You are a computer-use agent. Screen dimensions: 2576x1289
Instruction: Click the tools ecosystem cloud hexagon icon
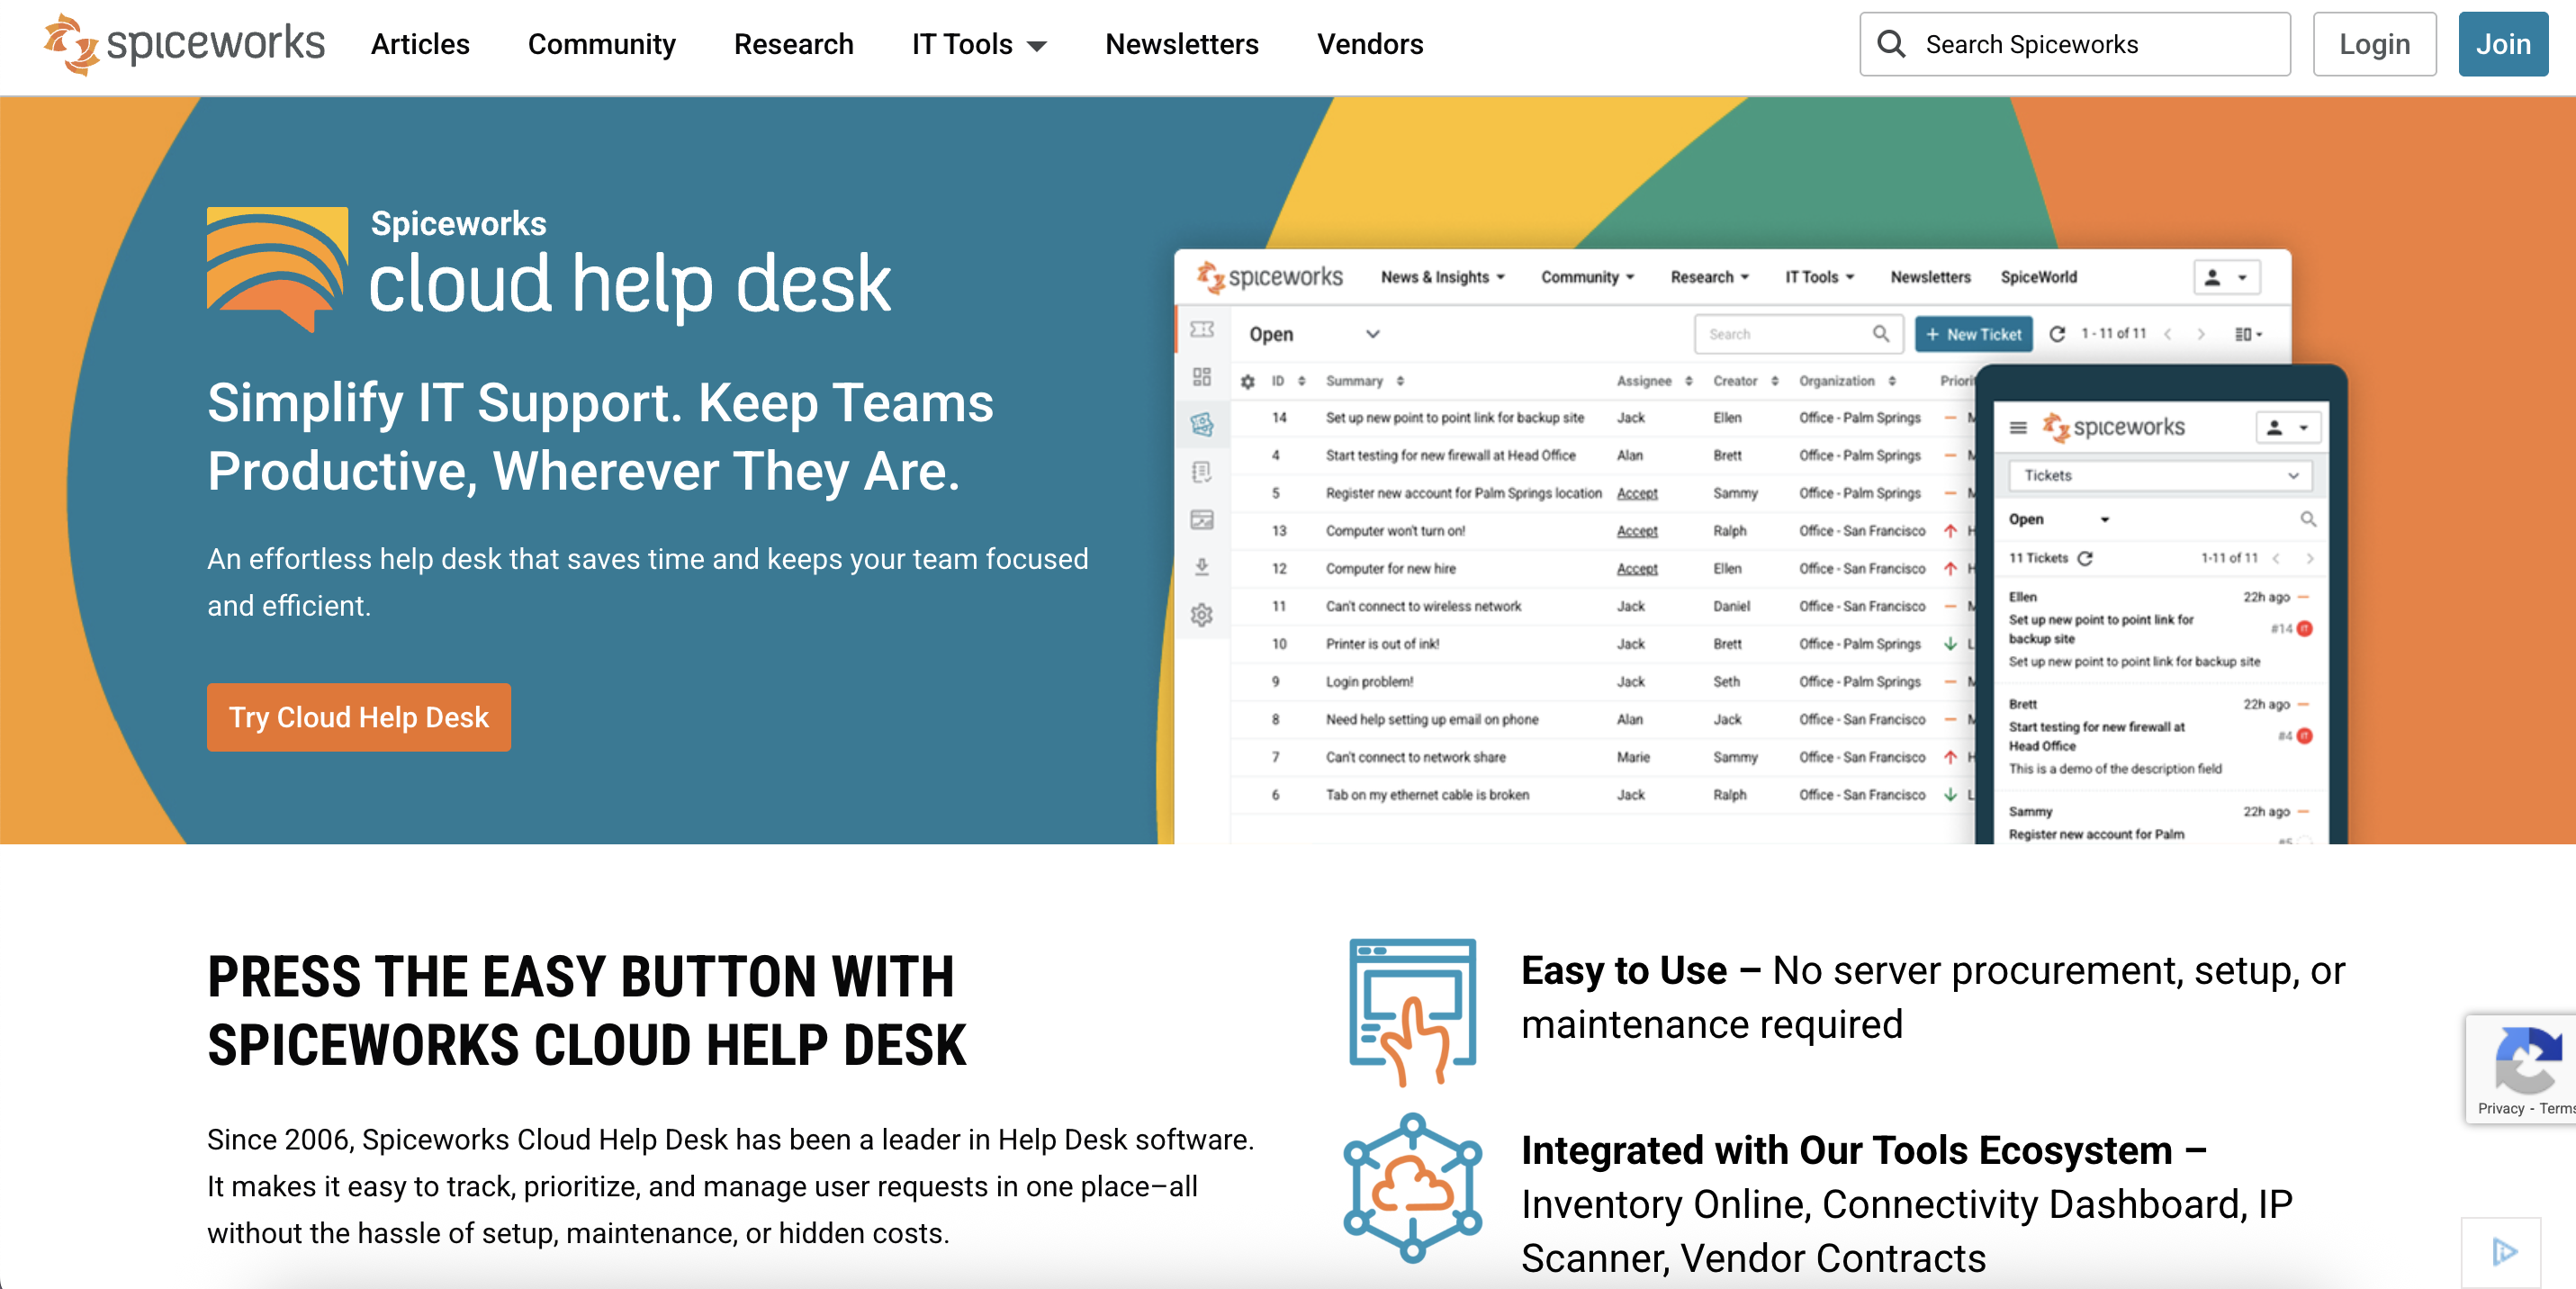(1412, 1187)
